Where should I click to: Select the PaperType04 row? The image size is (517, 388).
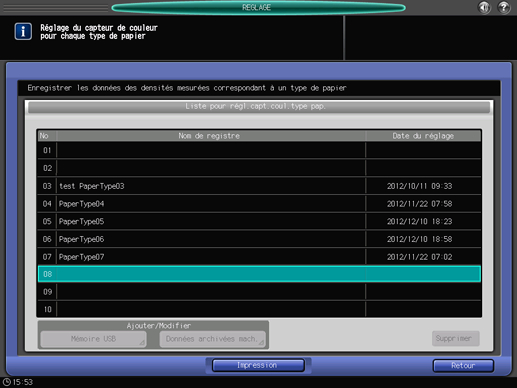[259, 204]
